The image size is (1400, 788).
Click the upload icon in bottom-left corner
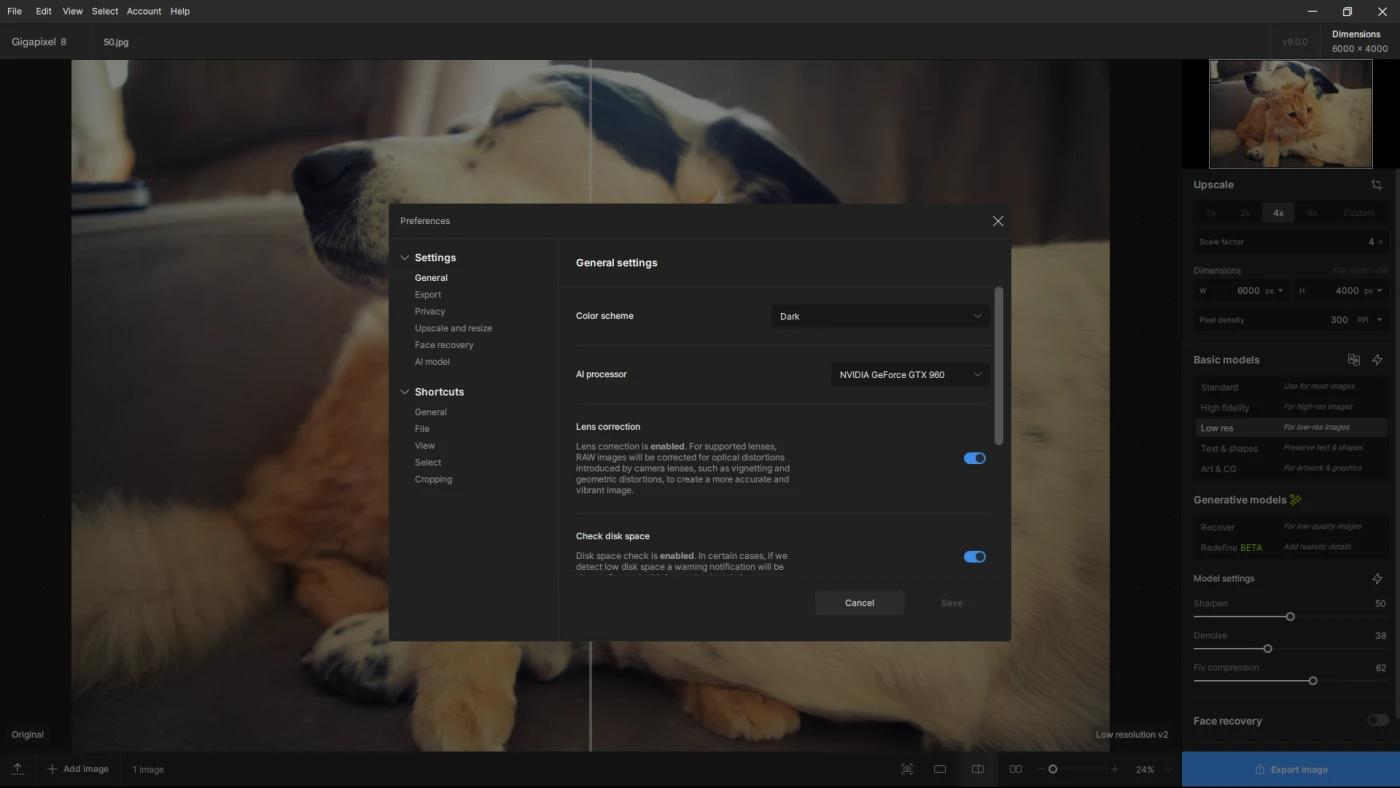(18, 769)
